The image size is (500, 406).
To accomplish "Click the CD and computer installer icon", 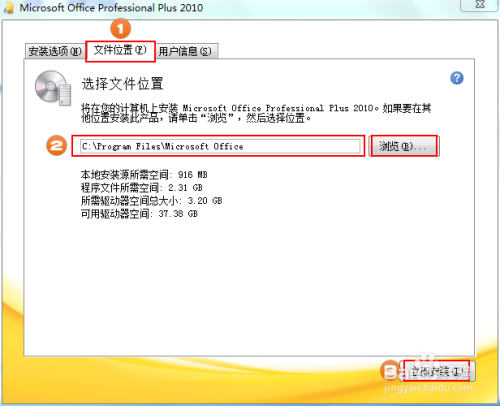I will (x=53, y=88).
